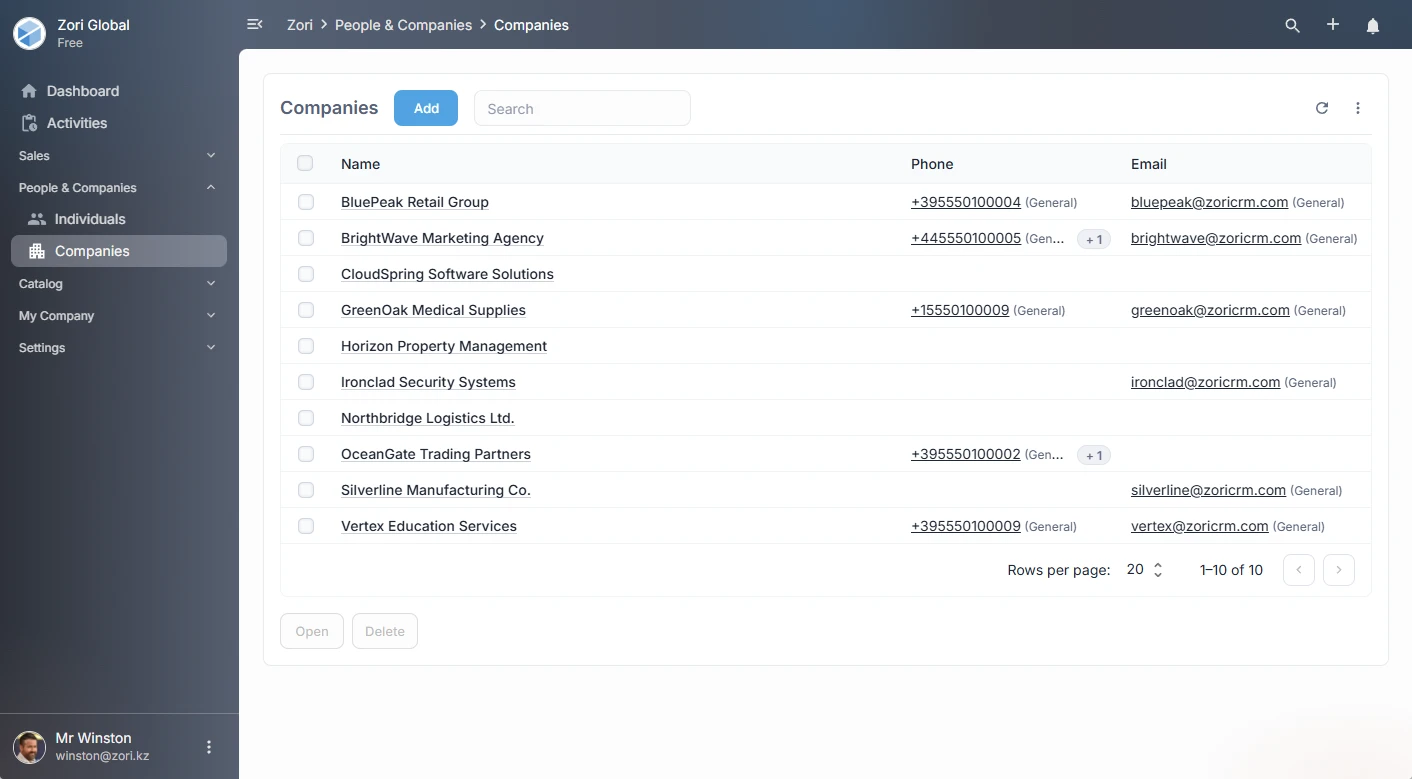Select Companies in the sidebar
Image resolution: width=1412 pixels, height=779 pixels.
click(x=119, y=251)
